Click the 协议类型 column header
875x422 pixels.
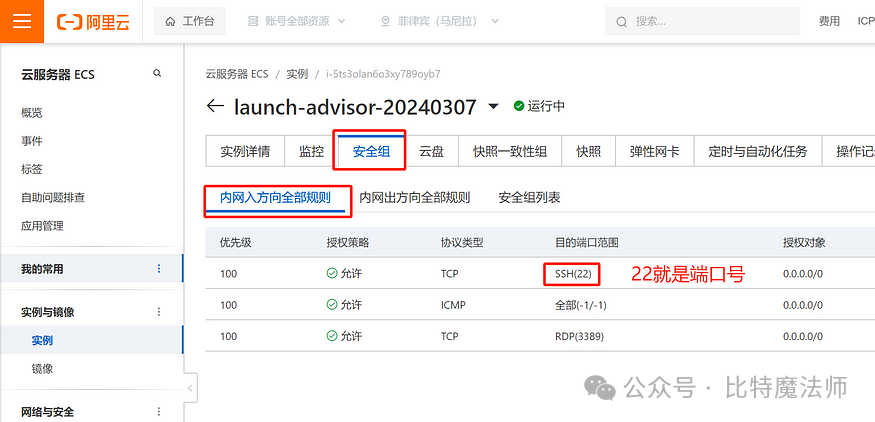(x=461, y=243)
